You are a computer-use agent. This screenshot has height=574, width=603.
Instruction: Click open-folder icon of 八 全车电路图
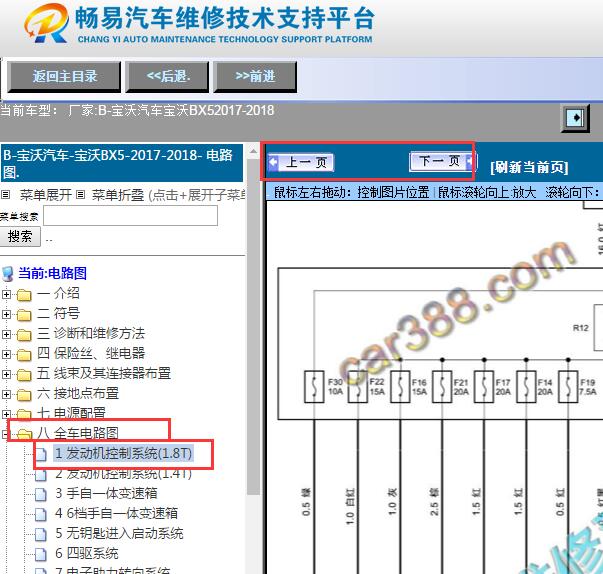(x=24, y=434)
